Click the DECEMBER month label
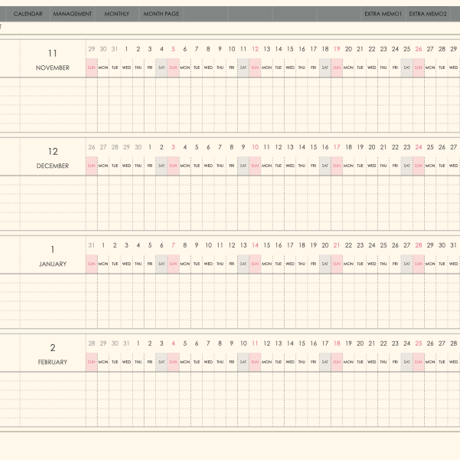 click(53, 166)
